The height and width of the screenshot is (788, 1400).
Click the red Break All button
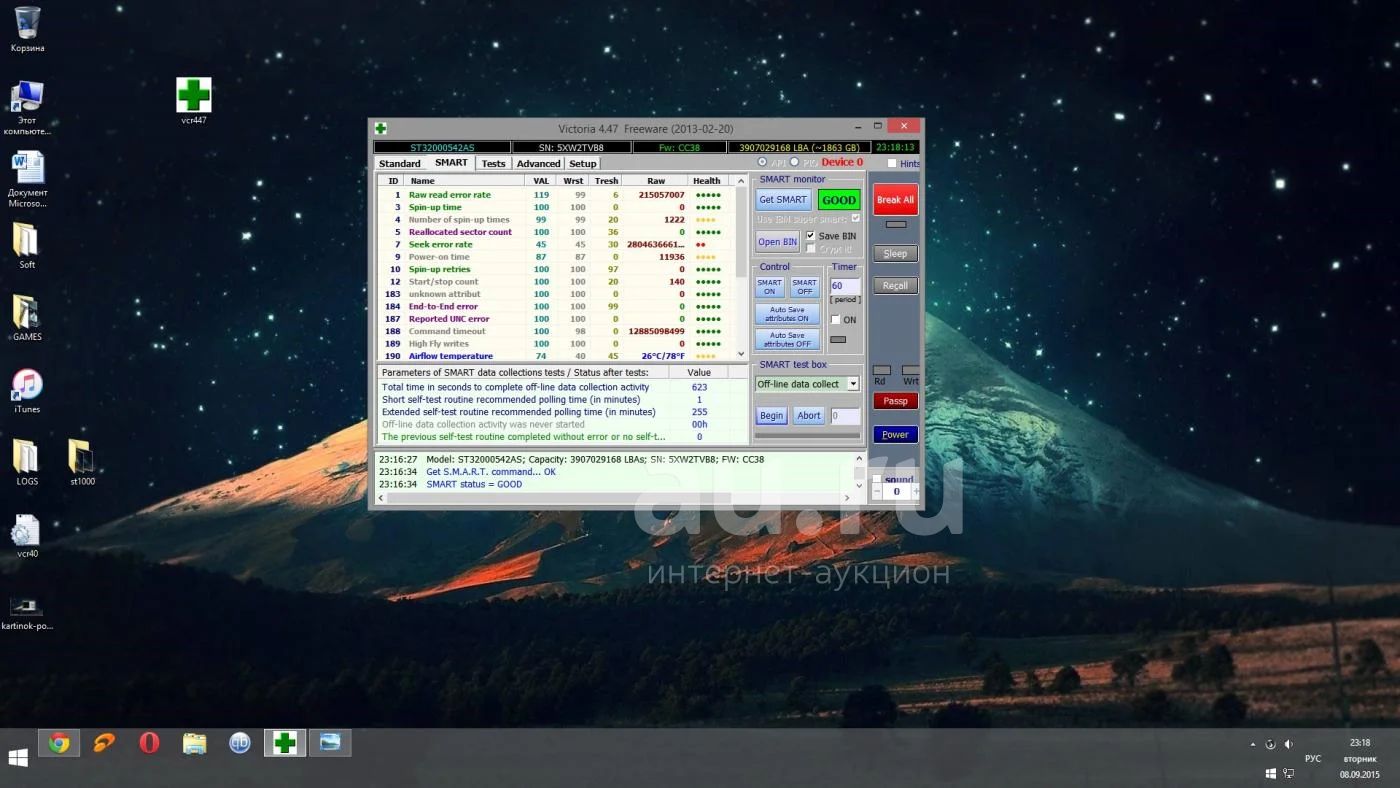point(895,199)
